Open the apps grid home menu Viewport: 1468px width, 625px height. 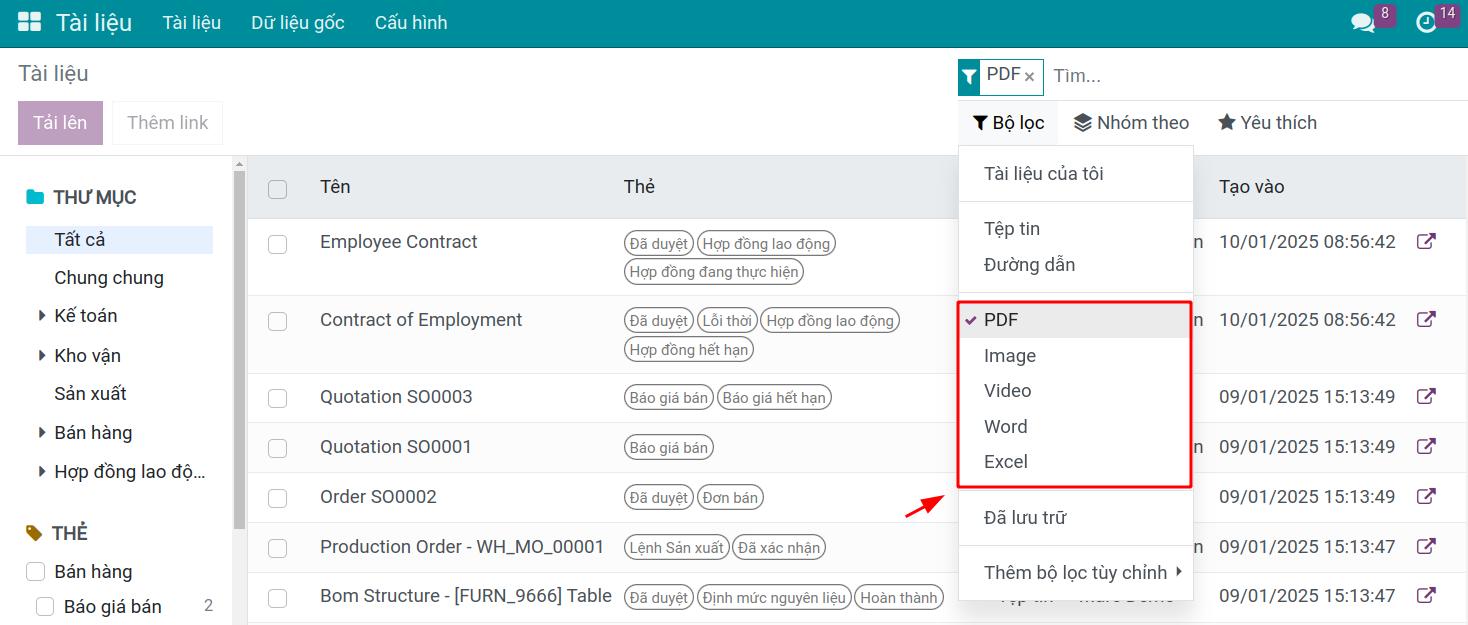[29, 22]
